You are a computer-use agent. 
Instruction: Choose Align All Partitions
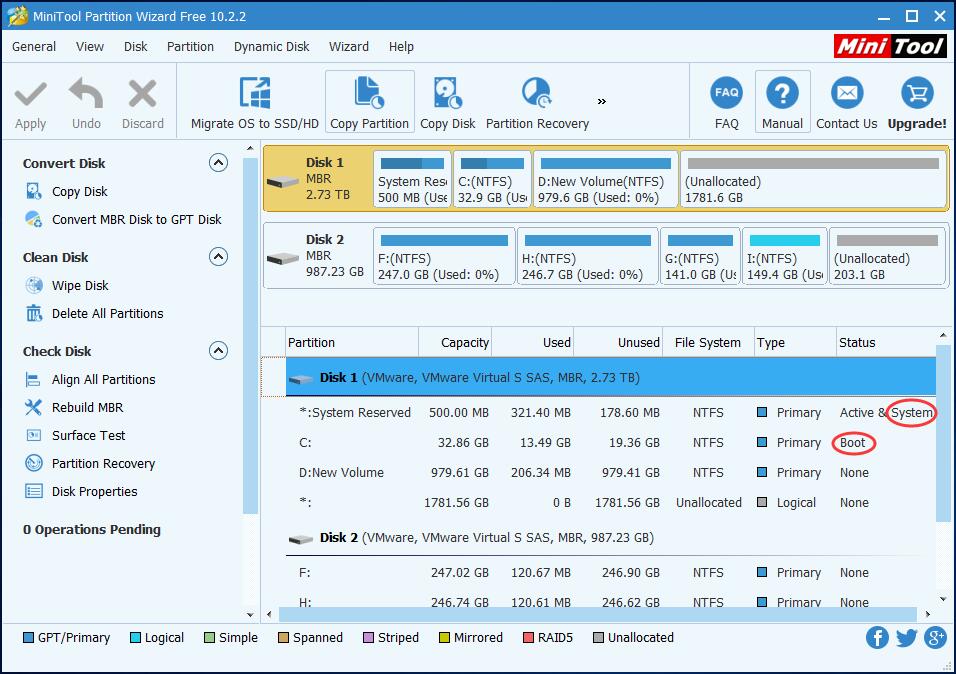(x=103, y=379)
